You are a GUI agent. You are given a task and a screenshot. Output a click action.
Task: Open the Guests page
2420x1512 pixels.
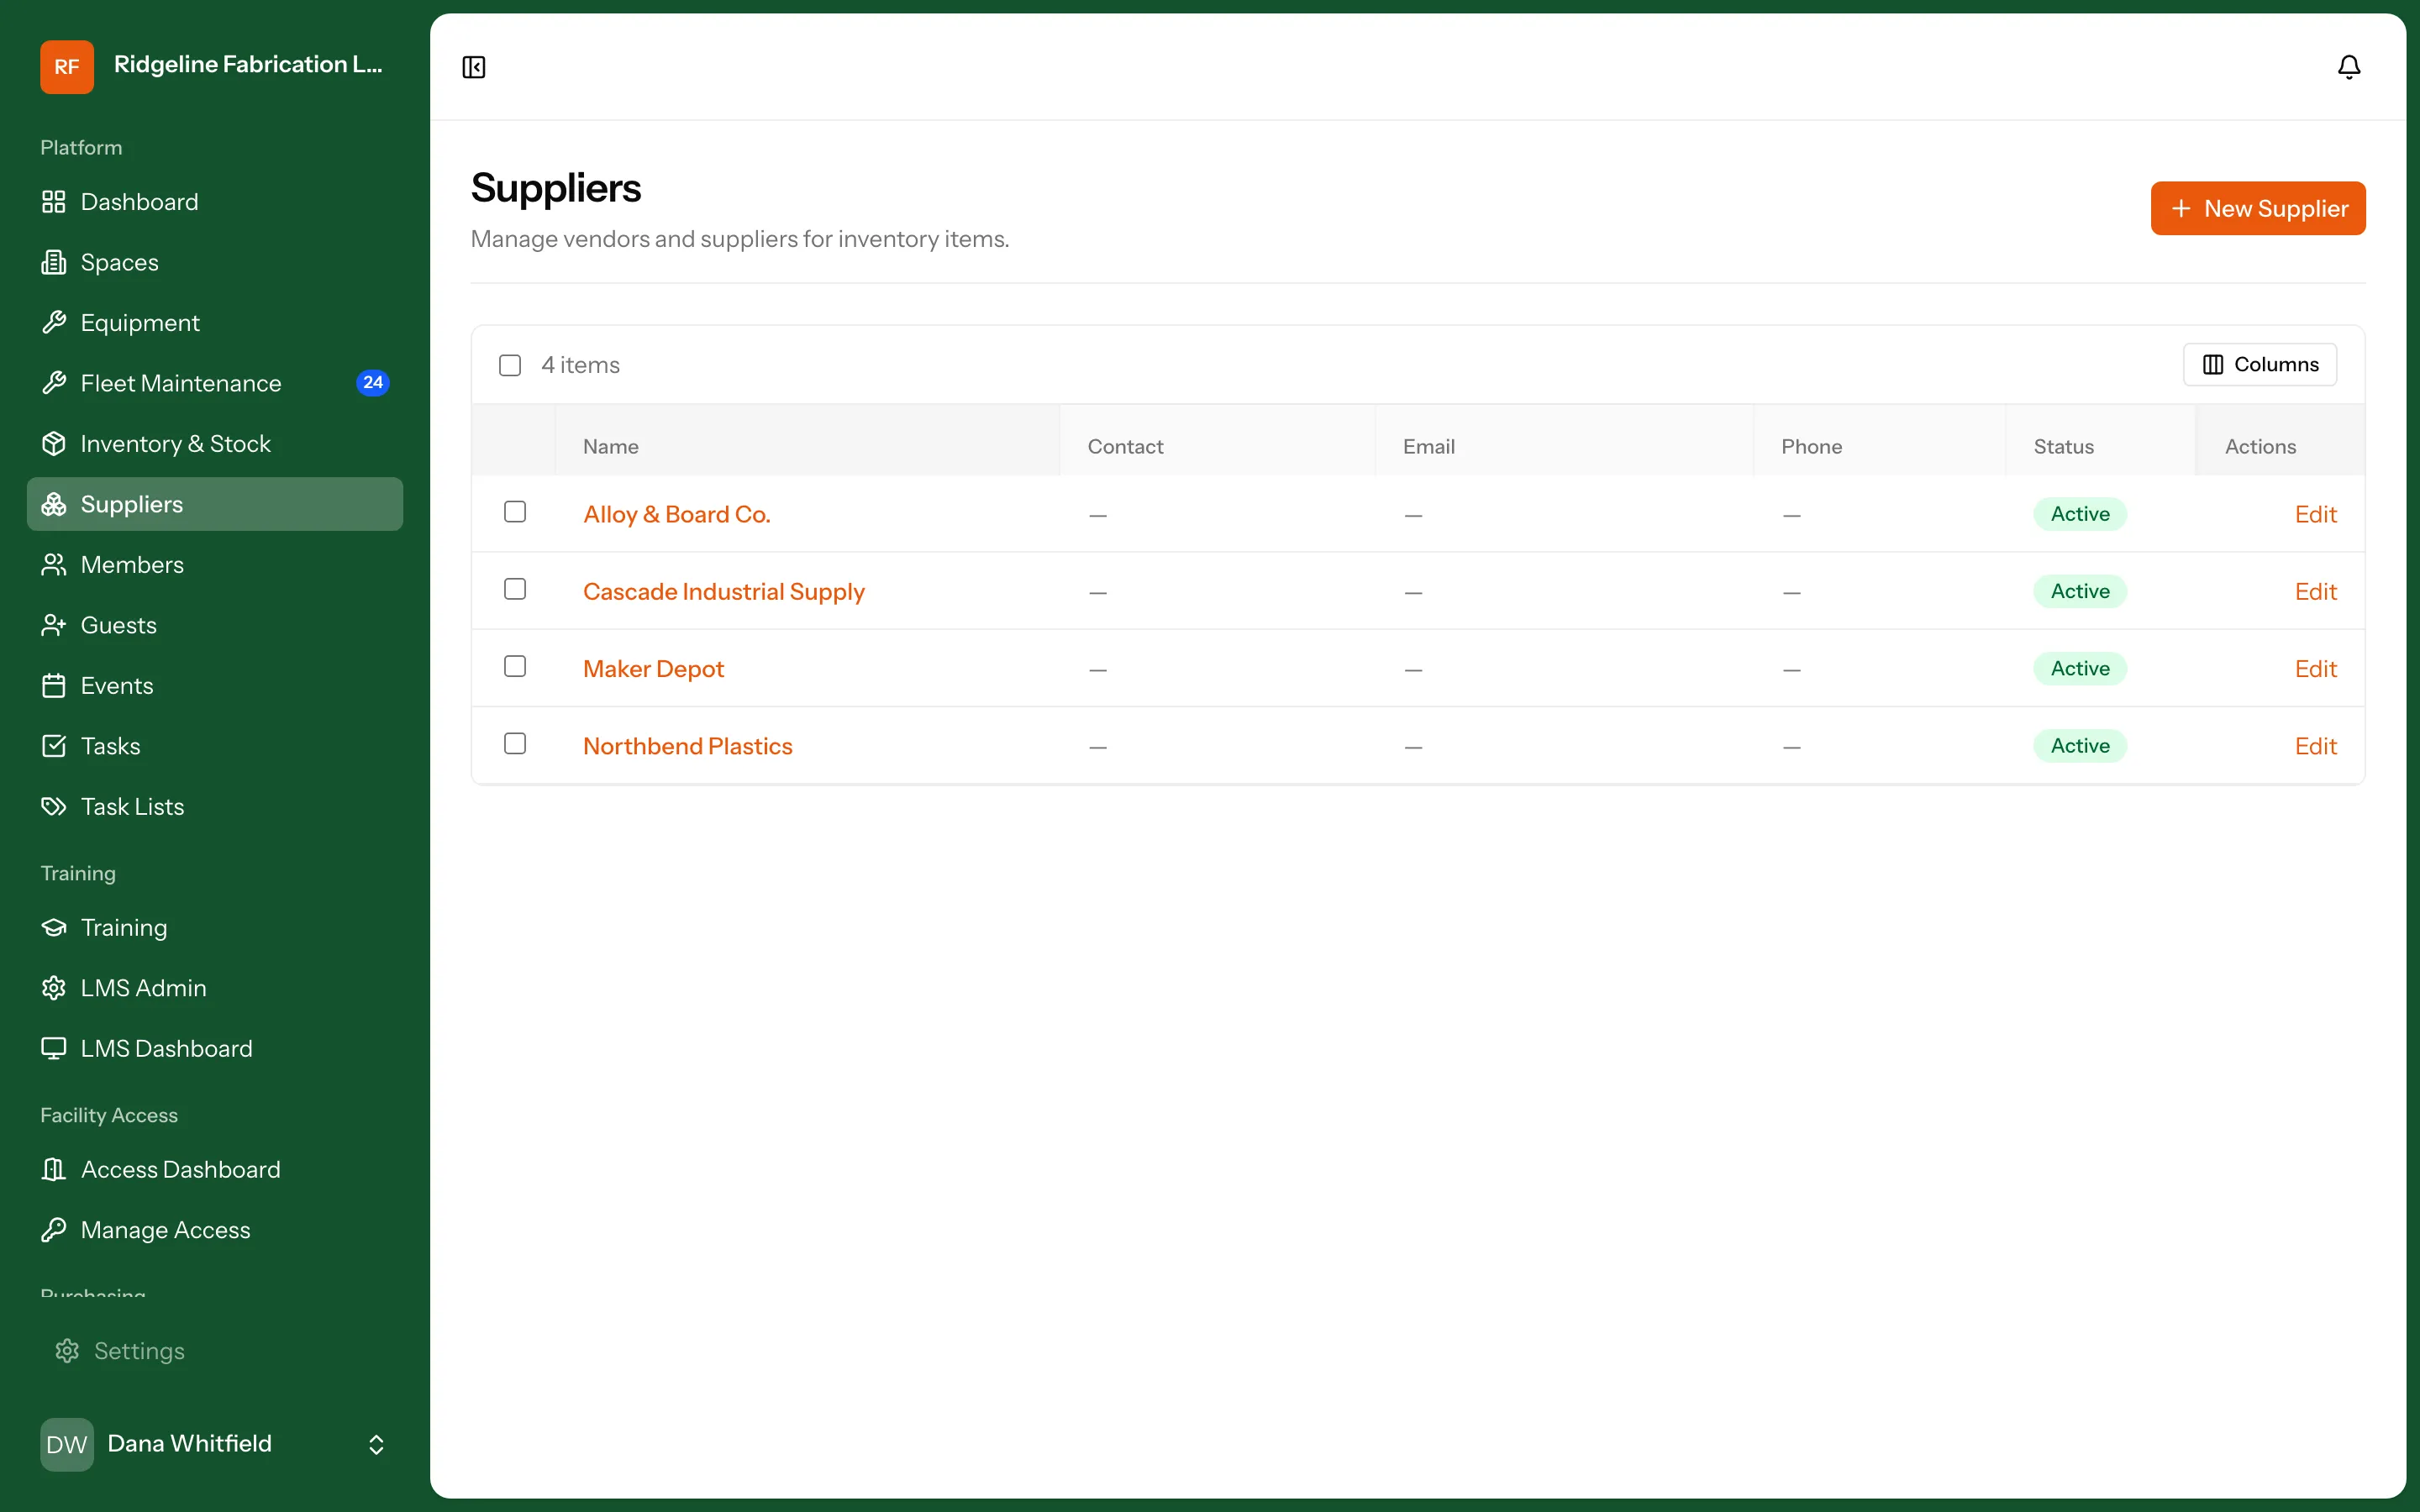point(215,625)
